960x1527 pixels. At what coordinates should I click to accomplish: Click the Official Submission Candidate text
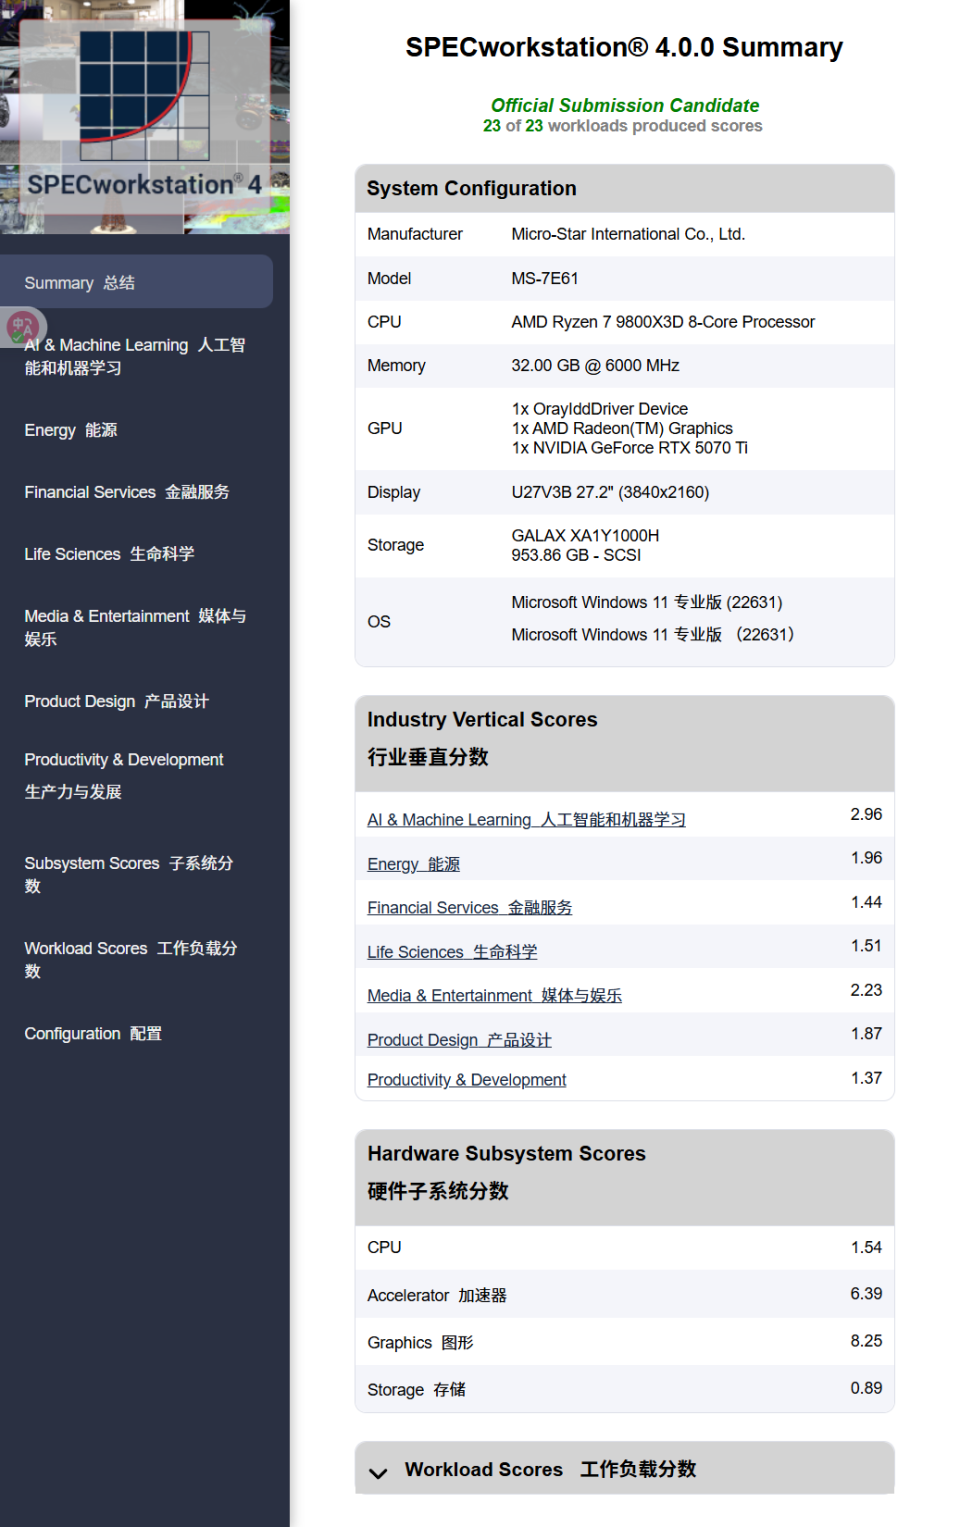point(624,105)
